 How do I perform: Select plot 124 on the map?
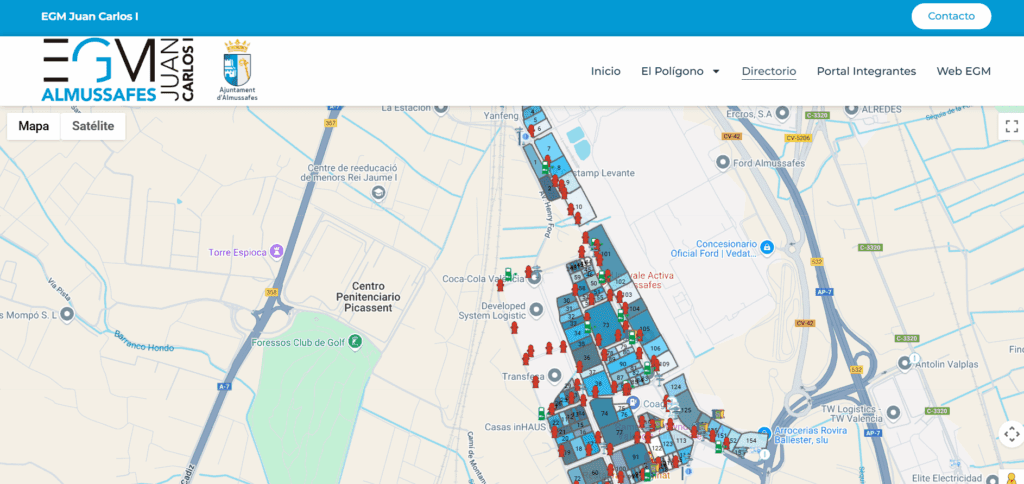(x=677, y=387)
